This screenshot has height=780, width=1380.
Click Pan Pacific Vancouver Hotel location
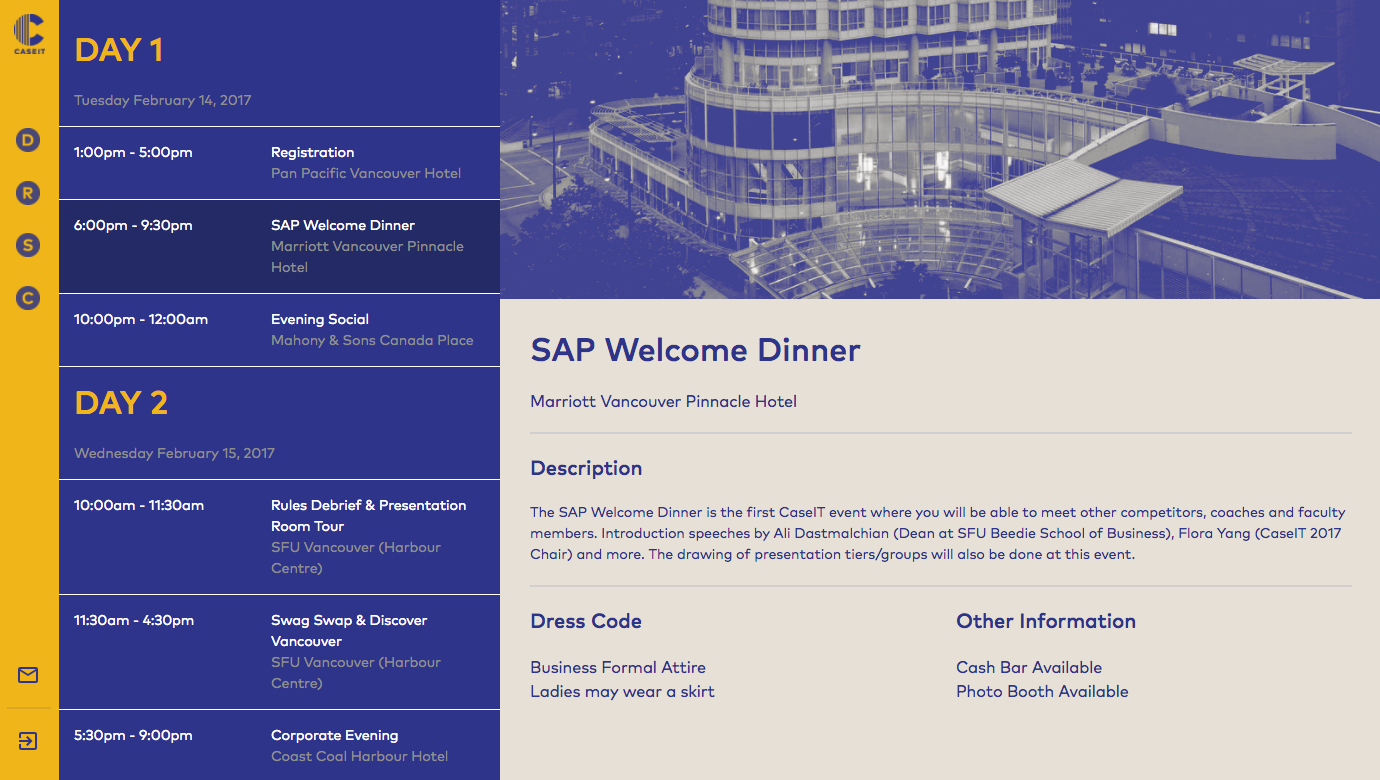point(366,174)
